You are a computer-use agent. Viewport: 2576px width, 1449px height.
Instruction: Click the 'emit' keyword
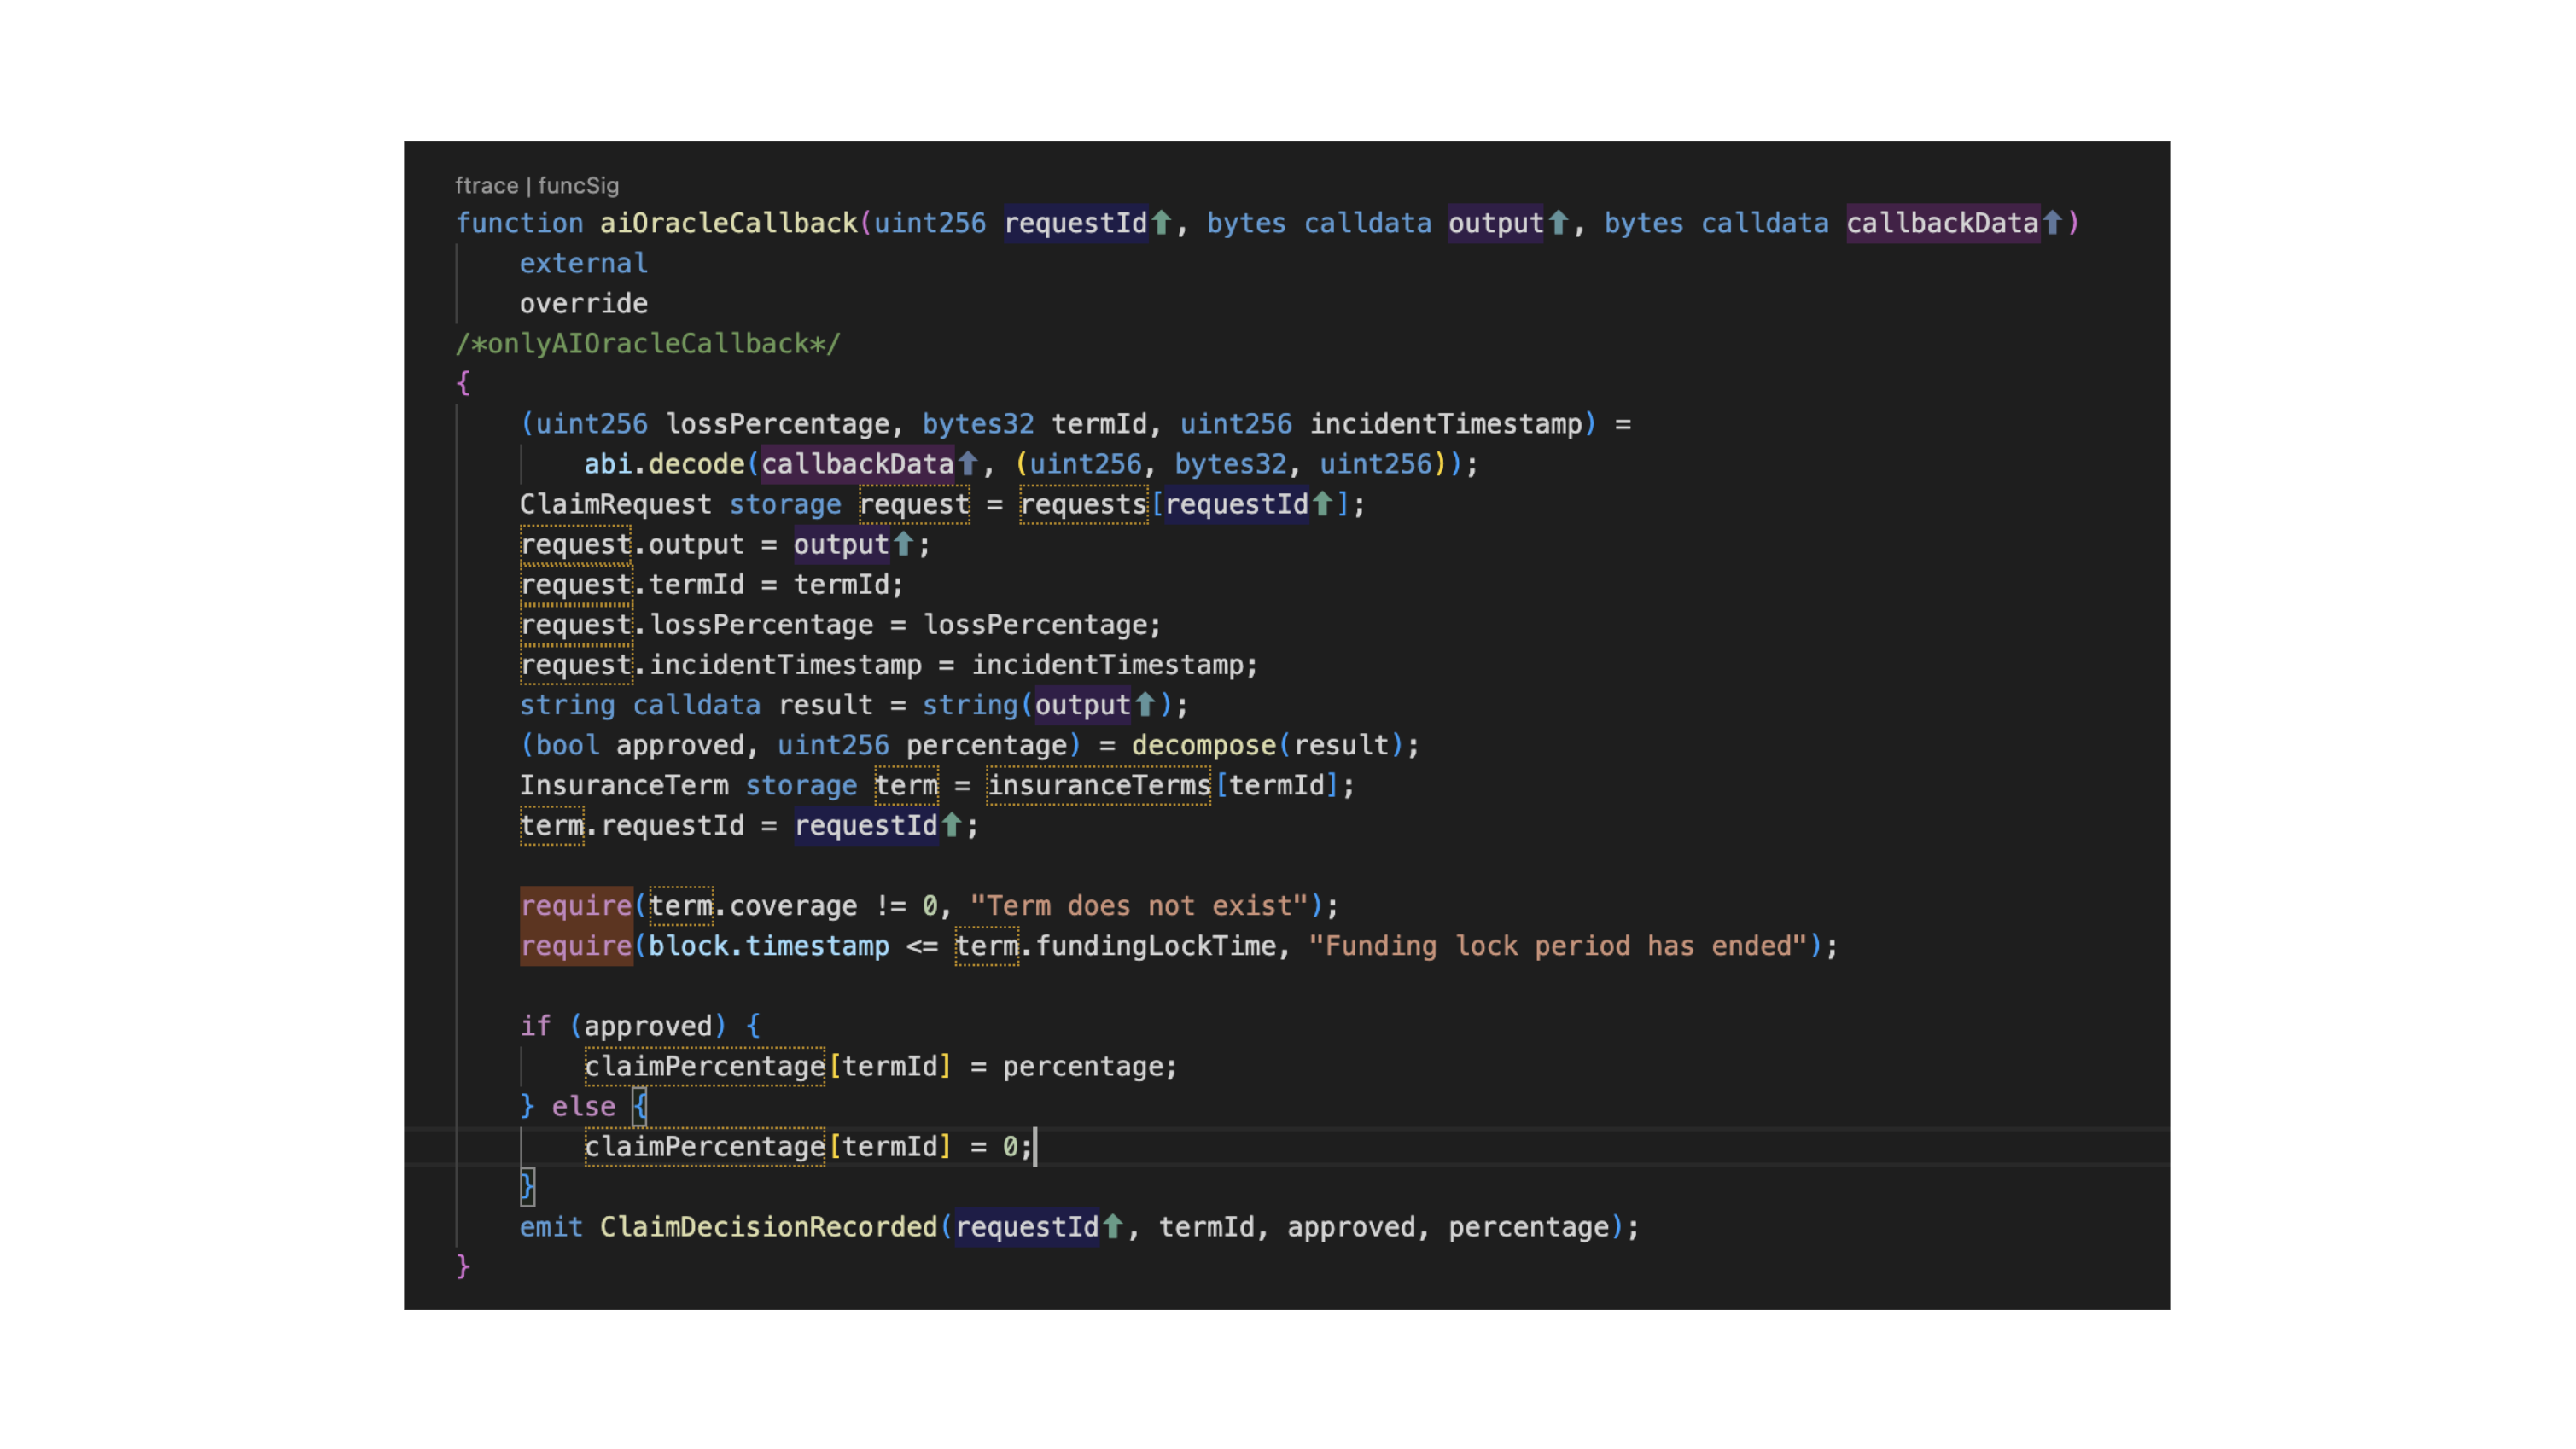point(551,1227)
